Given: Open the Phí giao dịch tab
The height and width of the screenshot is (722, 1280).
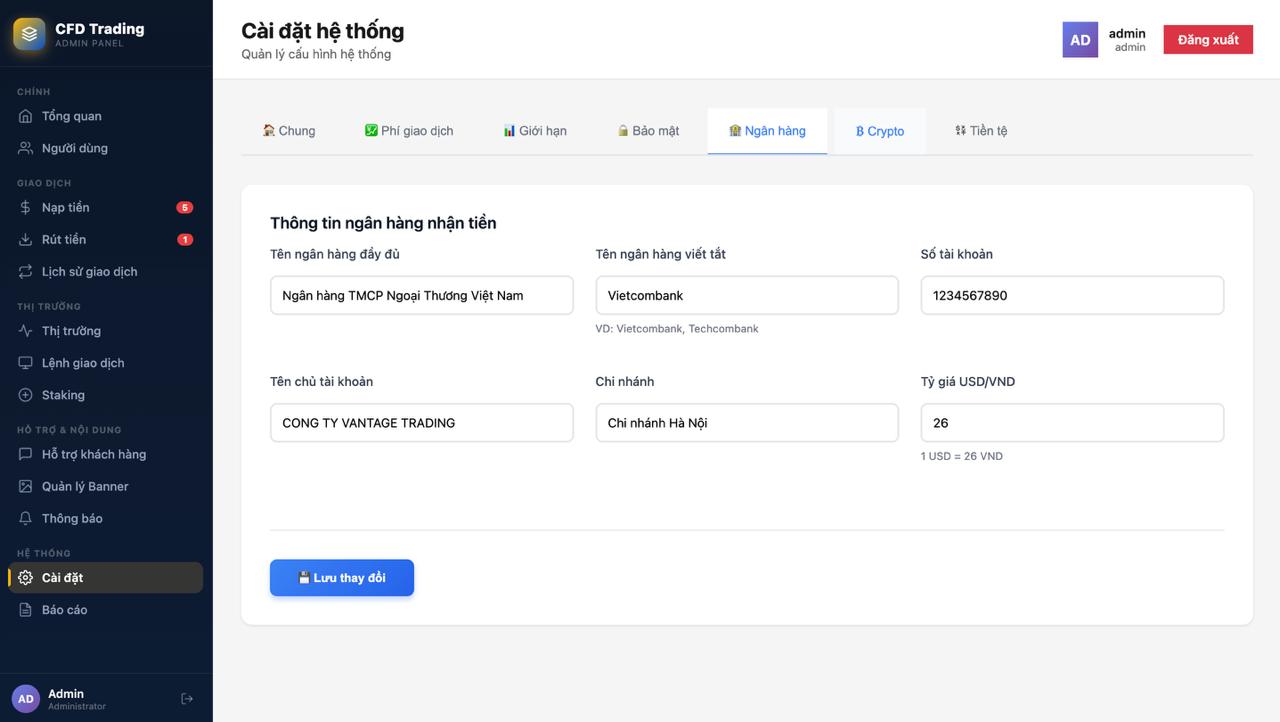Looking at the screenshot, I should pyautogui.click(x=409, y=130).
